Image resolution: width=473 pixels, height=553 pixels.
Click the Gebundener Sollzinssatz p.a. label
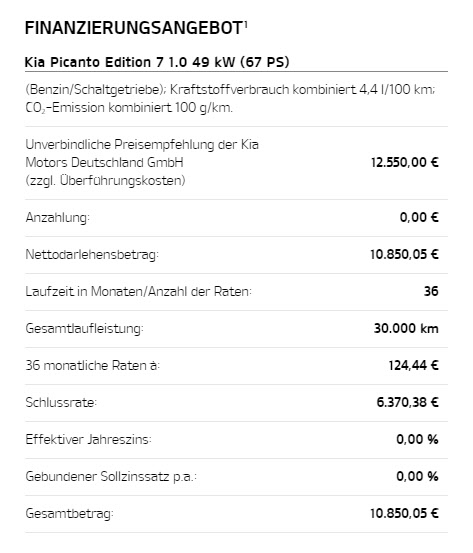[111, 476]
